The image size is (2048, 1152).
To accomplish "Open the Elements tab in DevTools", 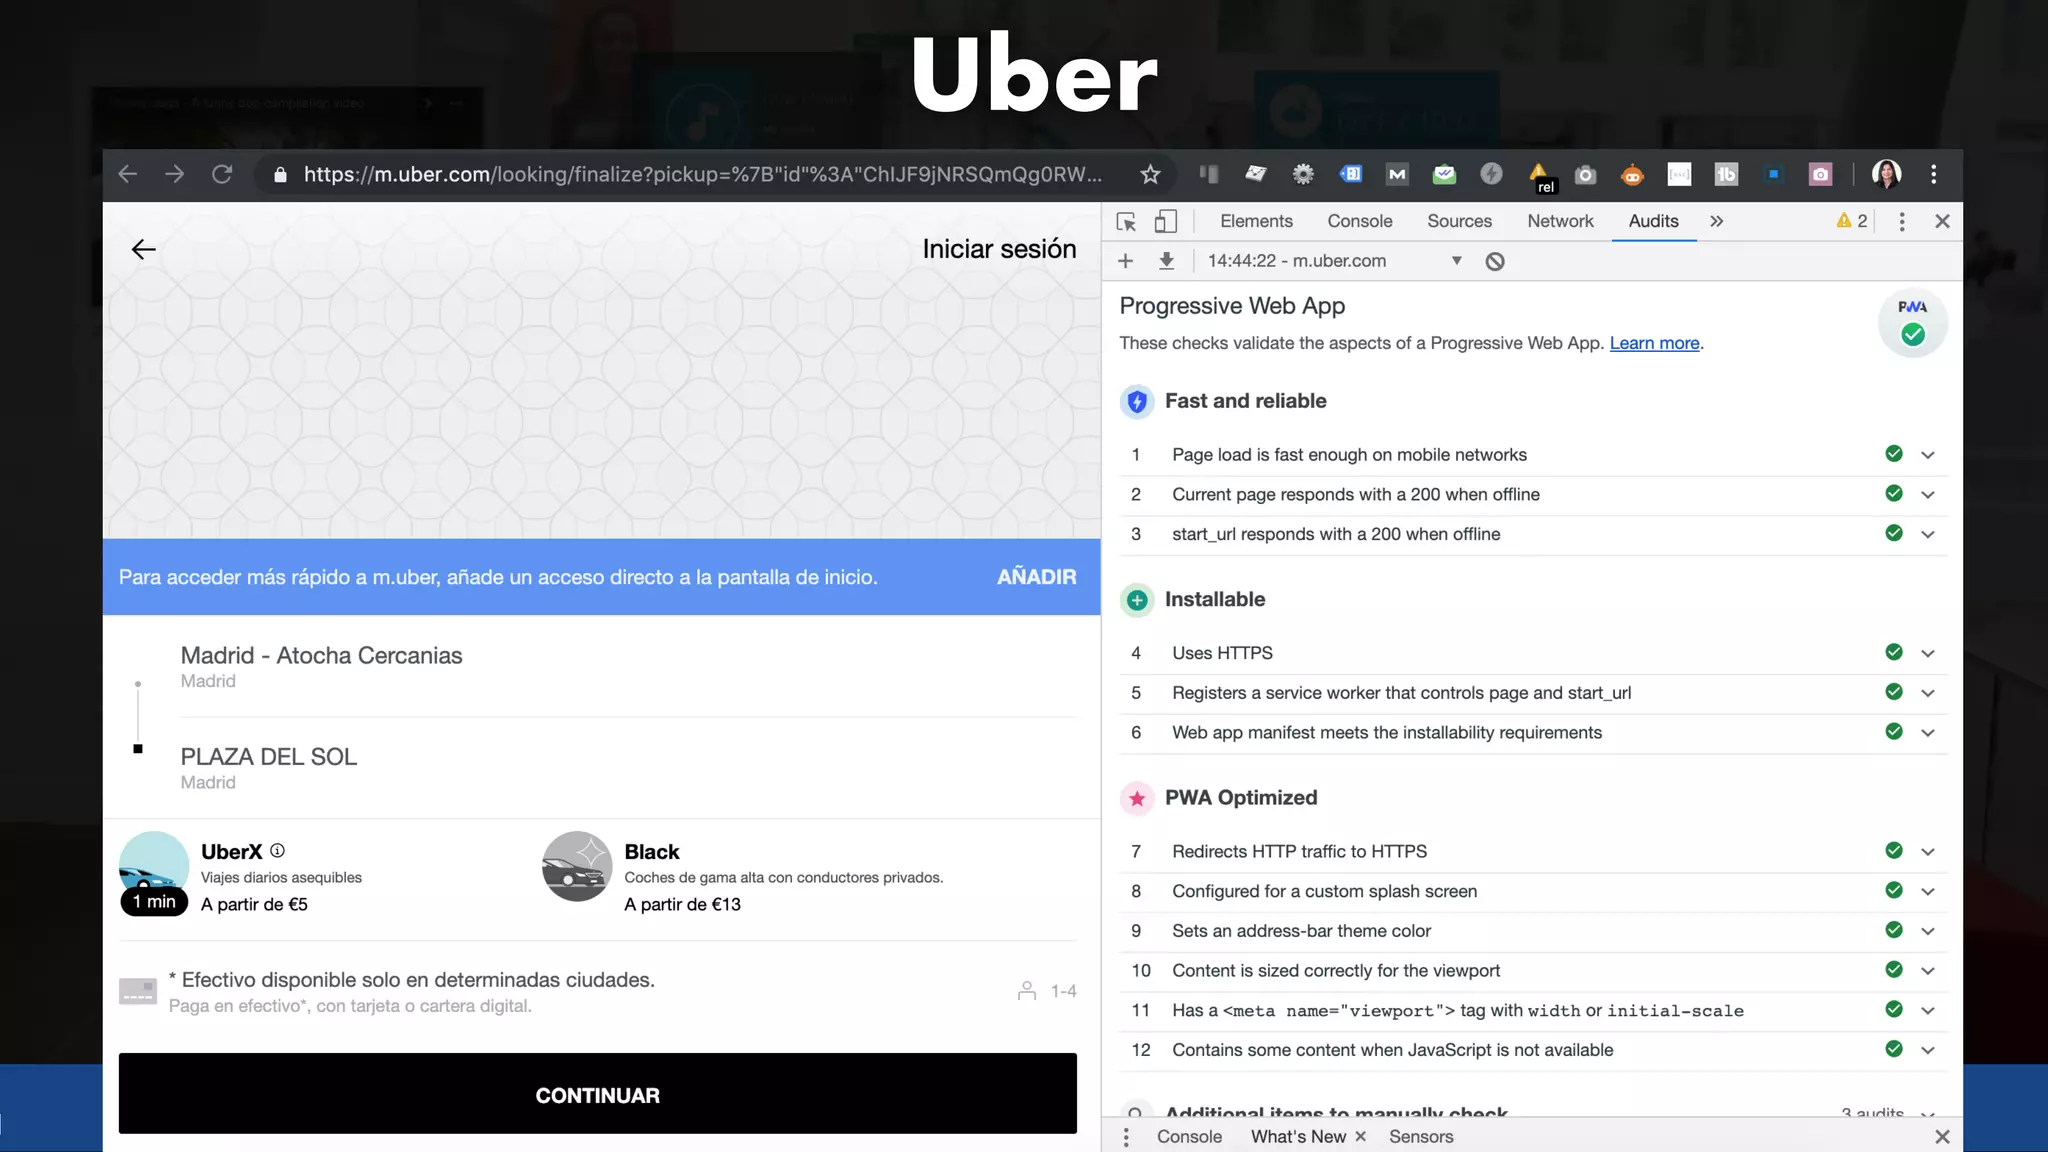I will [x=1256, y=221].
